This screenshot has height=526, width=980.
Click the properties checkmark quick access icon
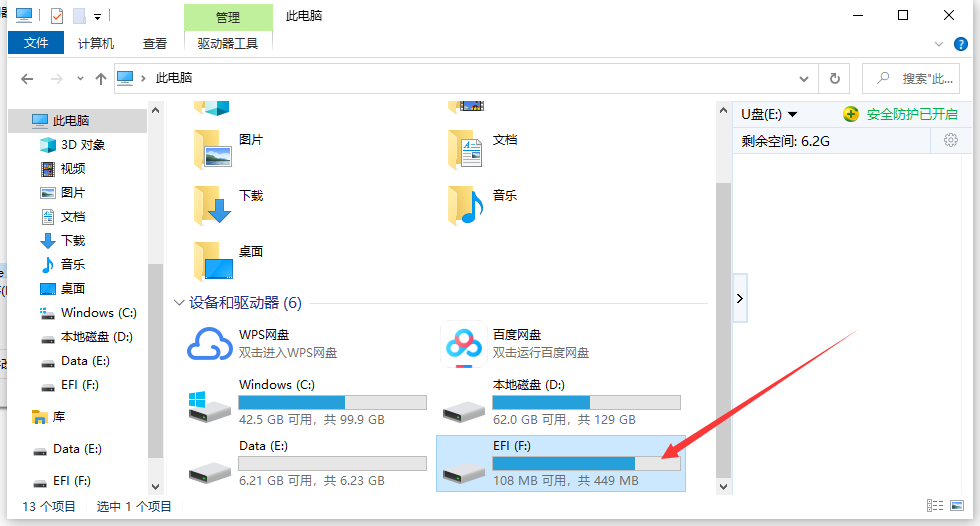[x=56, y=16]
